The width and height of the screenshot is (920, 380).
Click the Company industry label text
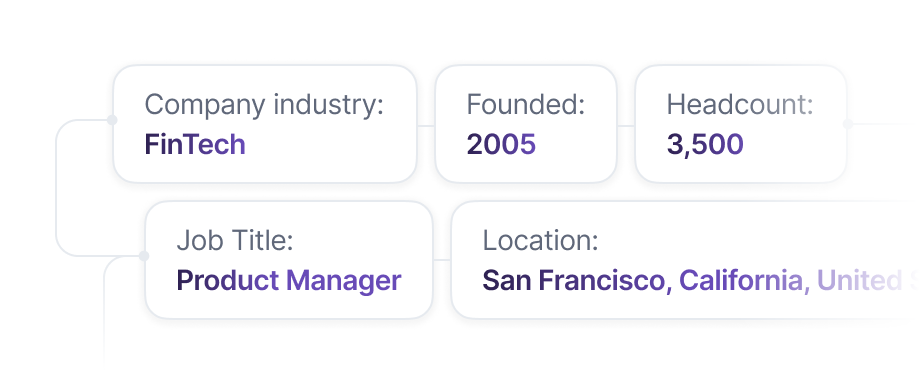(264, 105)
